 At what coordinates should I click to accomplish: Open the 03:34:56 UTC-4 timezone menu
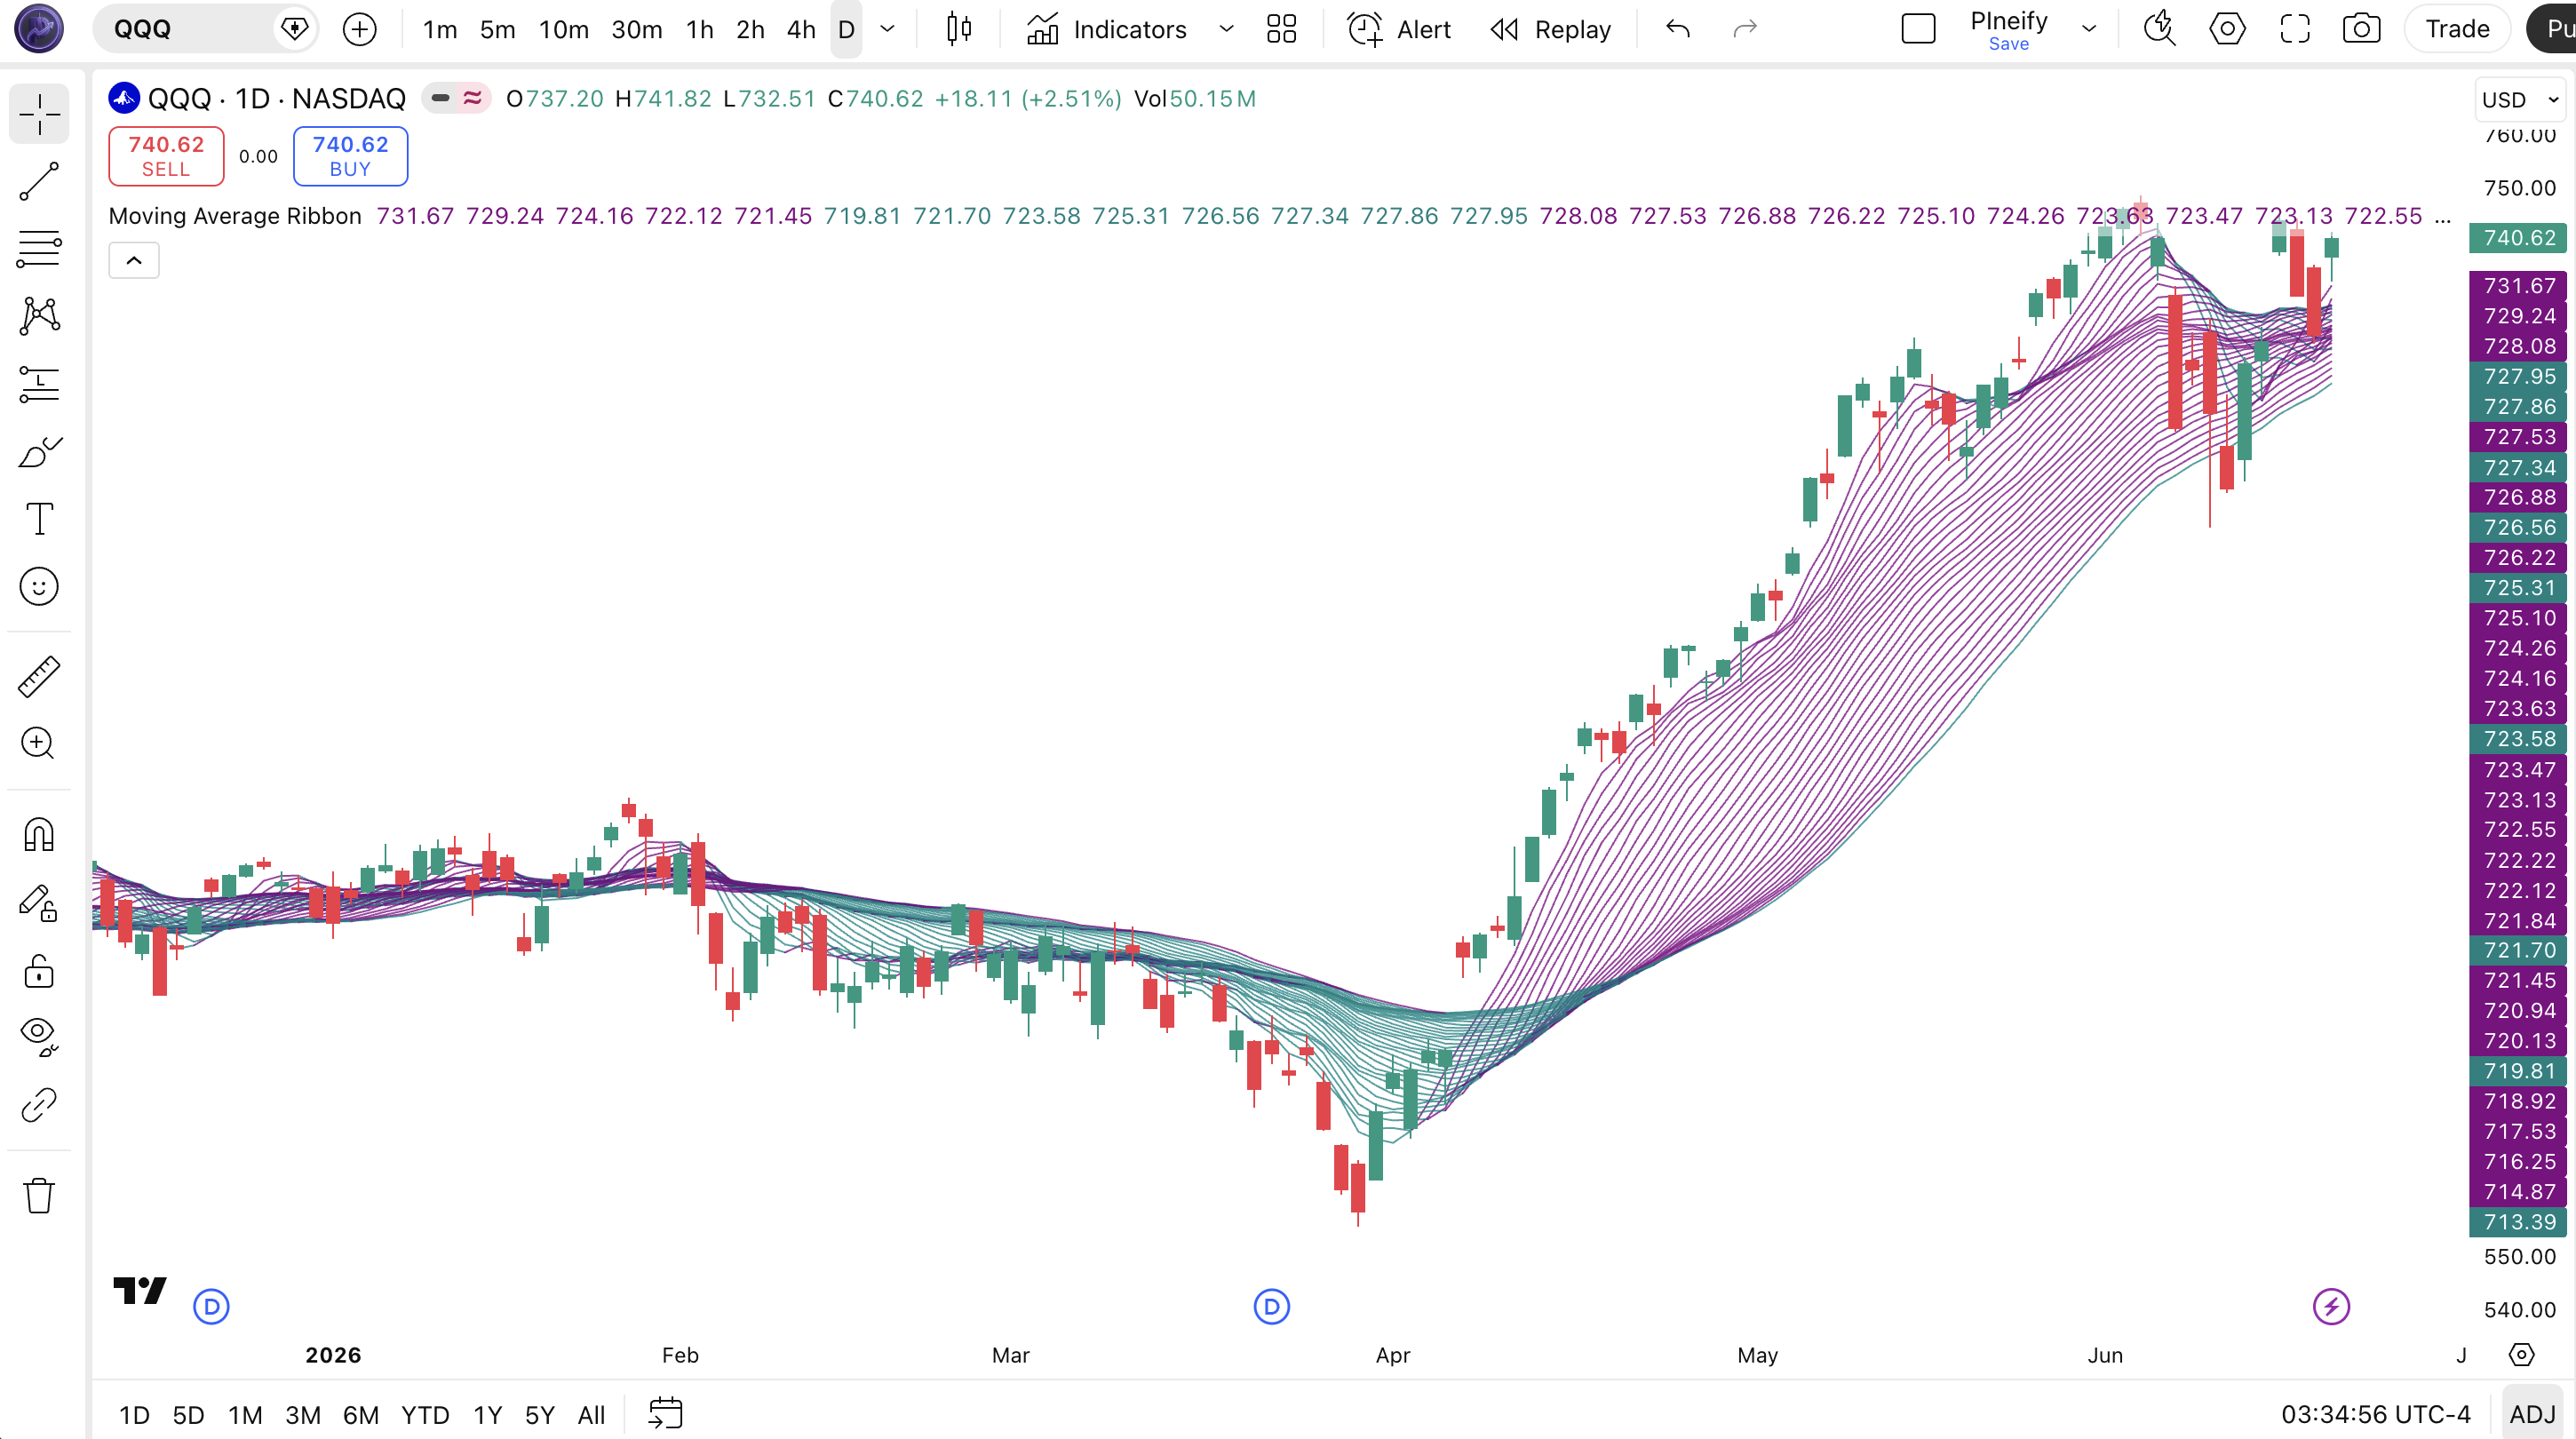[2375, 1414]
